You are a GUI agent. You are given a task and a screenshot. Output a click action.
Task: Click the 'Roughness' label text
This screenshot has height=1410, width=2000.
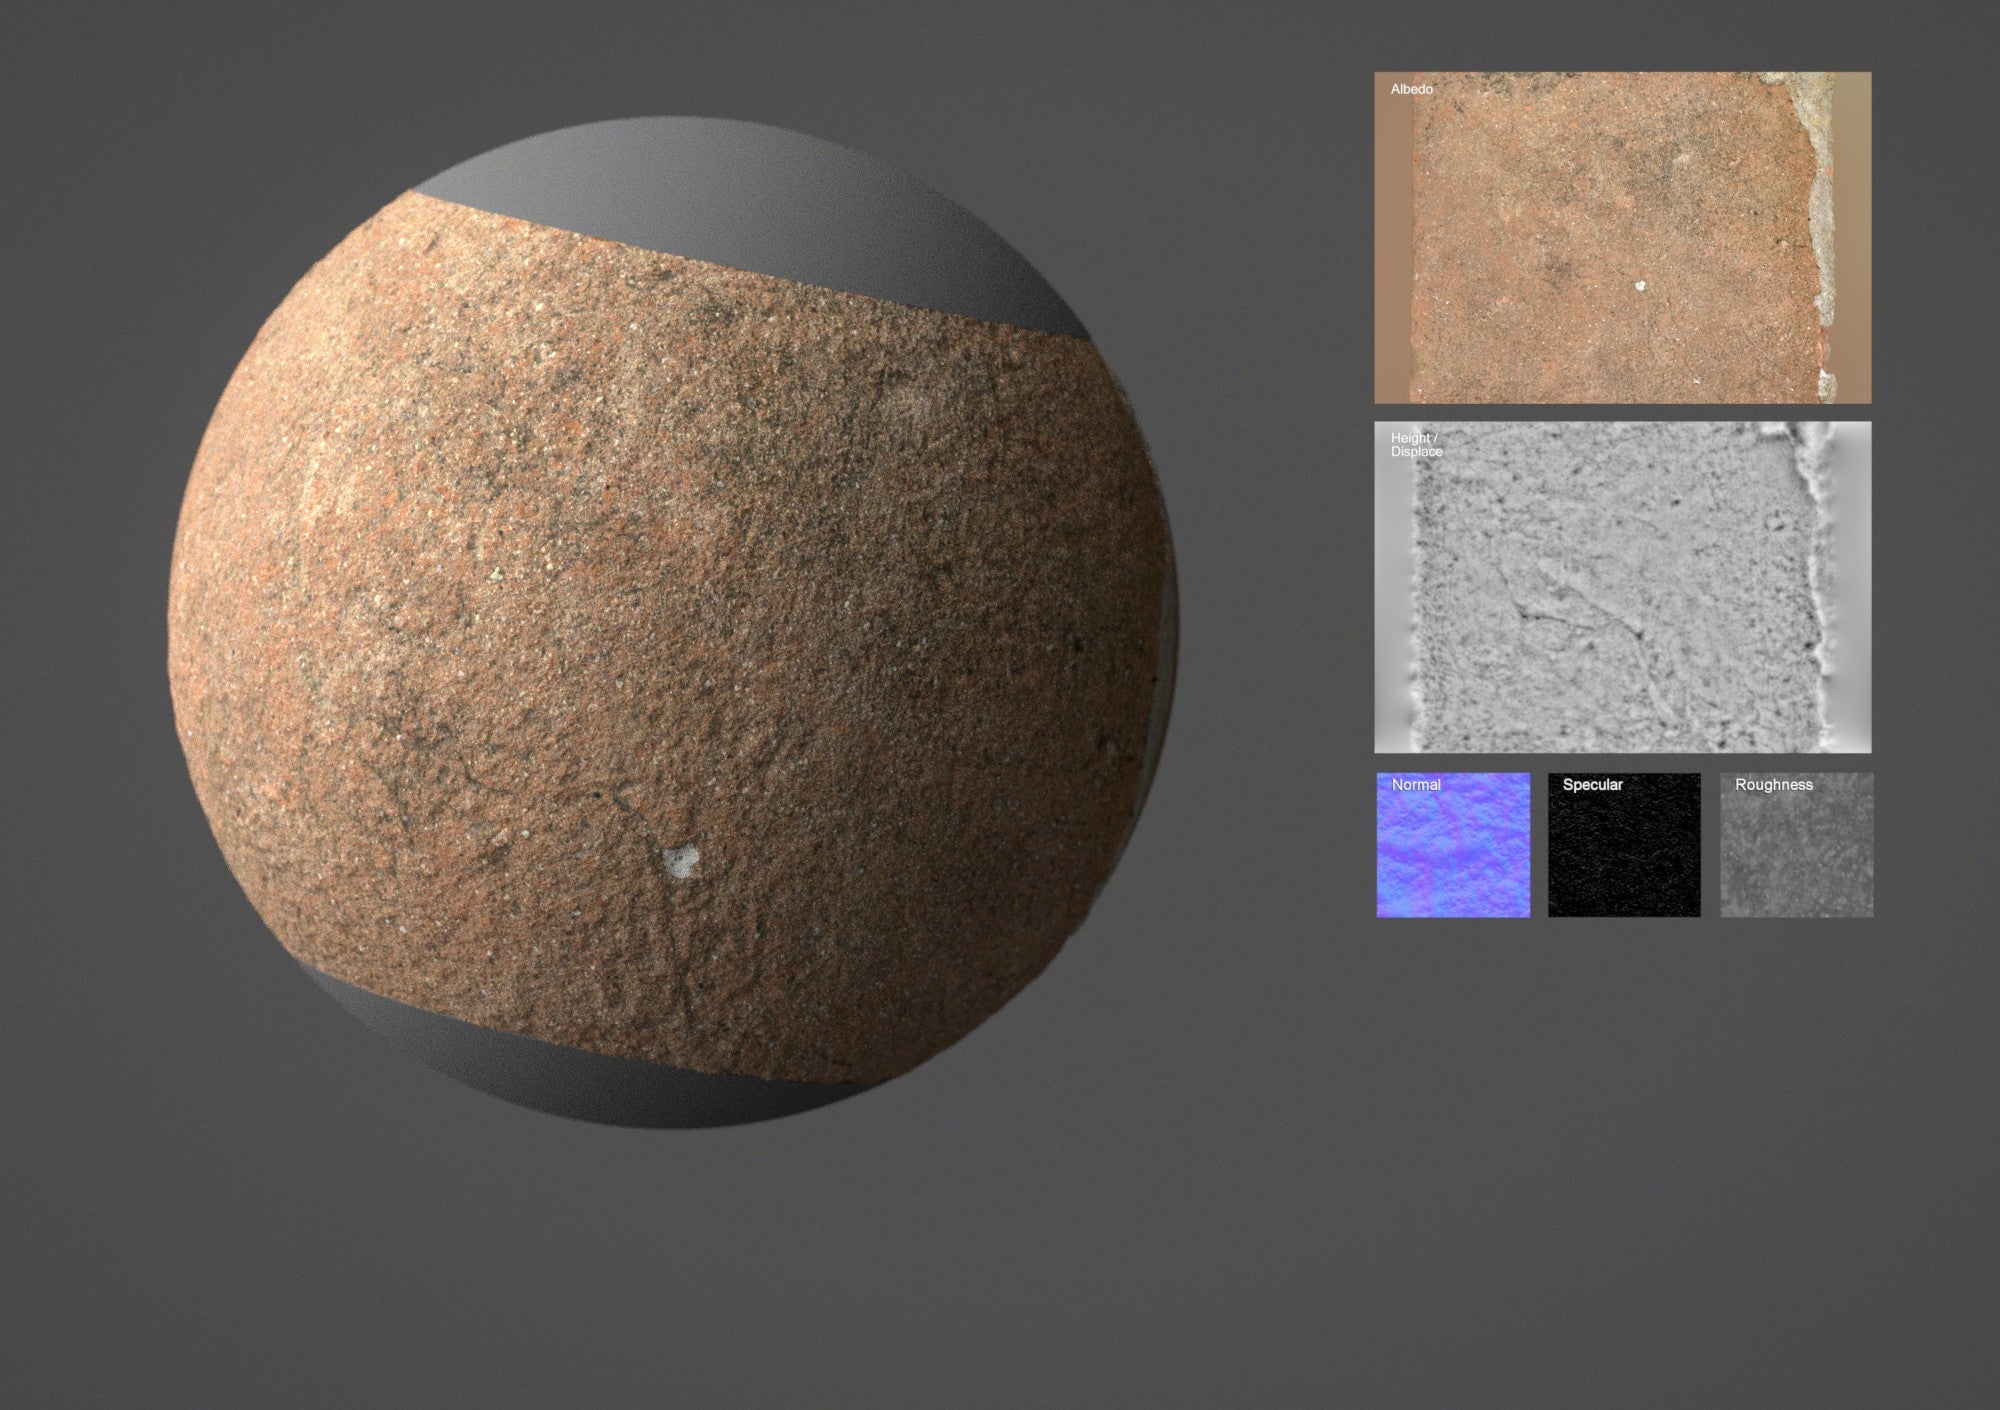(x=1773, y=785)
